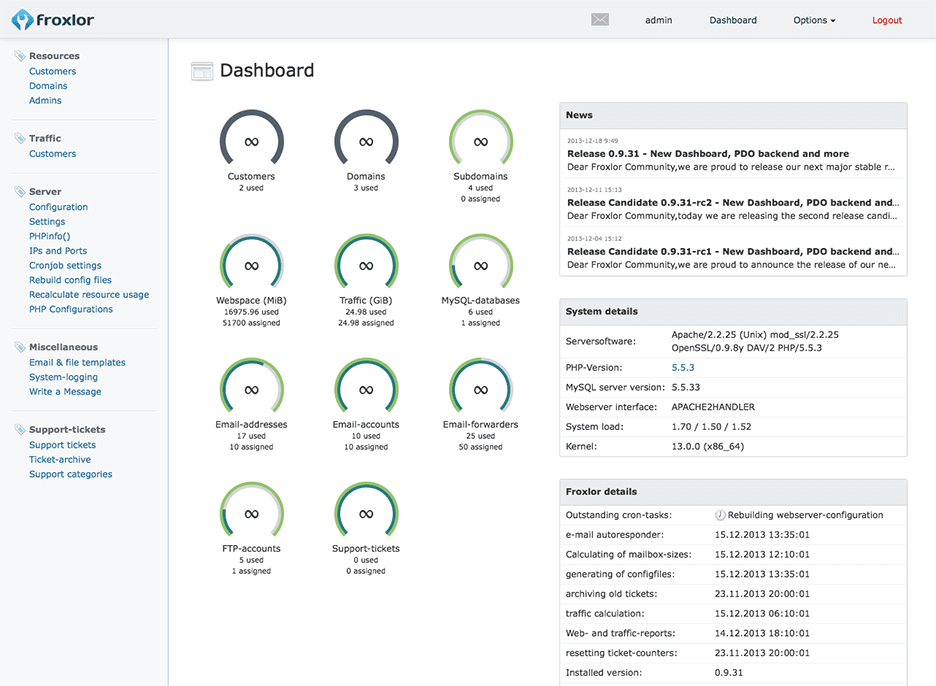Image resolution: width=936 pixels, height=686 pixels.
Task: Expand the Options dropdown menu
Action: (814, 20)
